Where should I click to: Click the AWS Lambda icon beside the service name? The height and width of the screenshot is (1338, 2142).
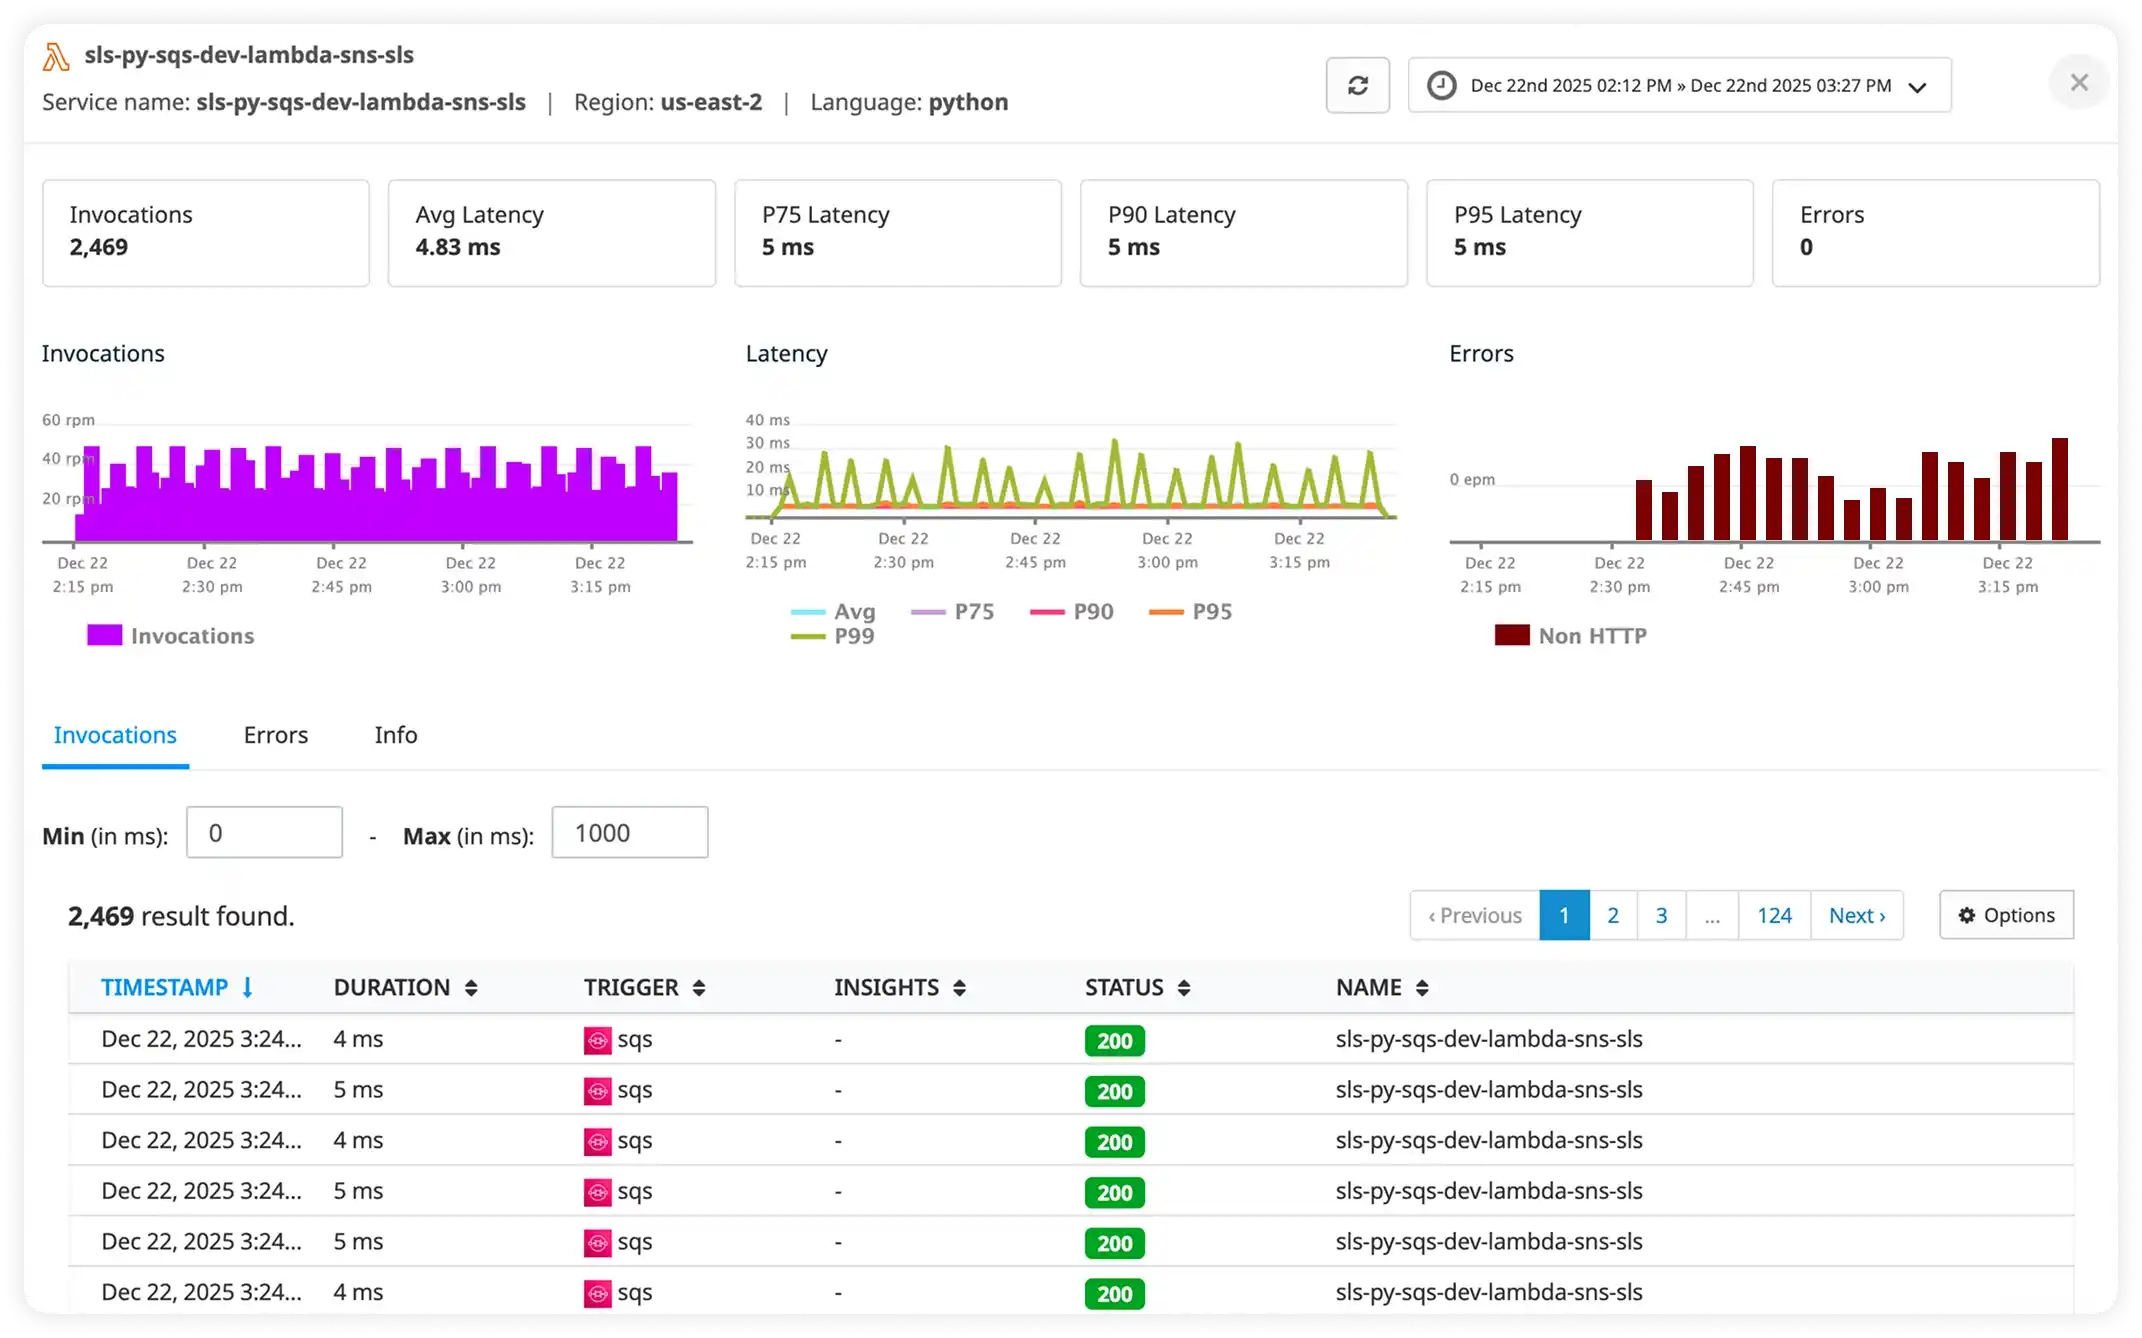click(x=55, y=56)
